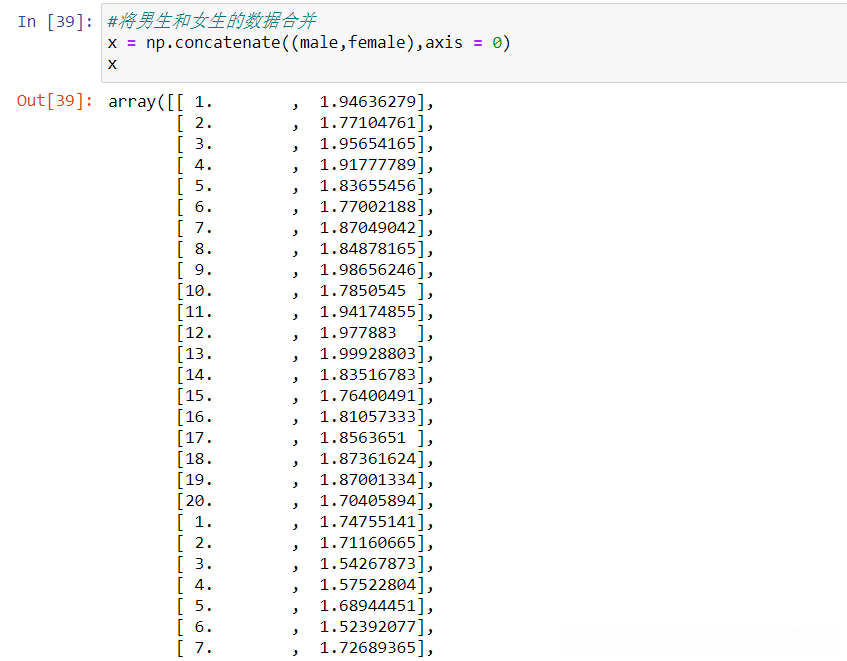Click the value 1.76400491

click(368, 396)
